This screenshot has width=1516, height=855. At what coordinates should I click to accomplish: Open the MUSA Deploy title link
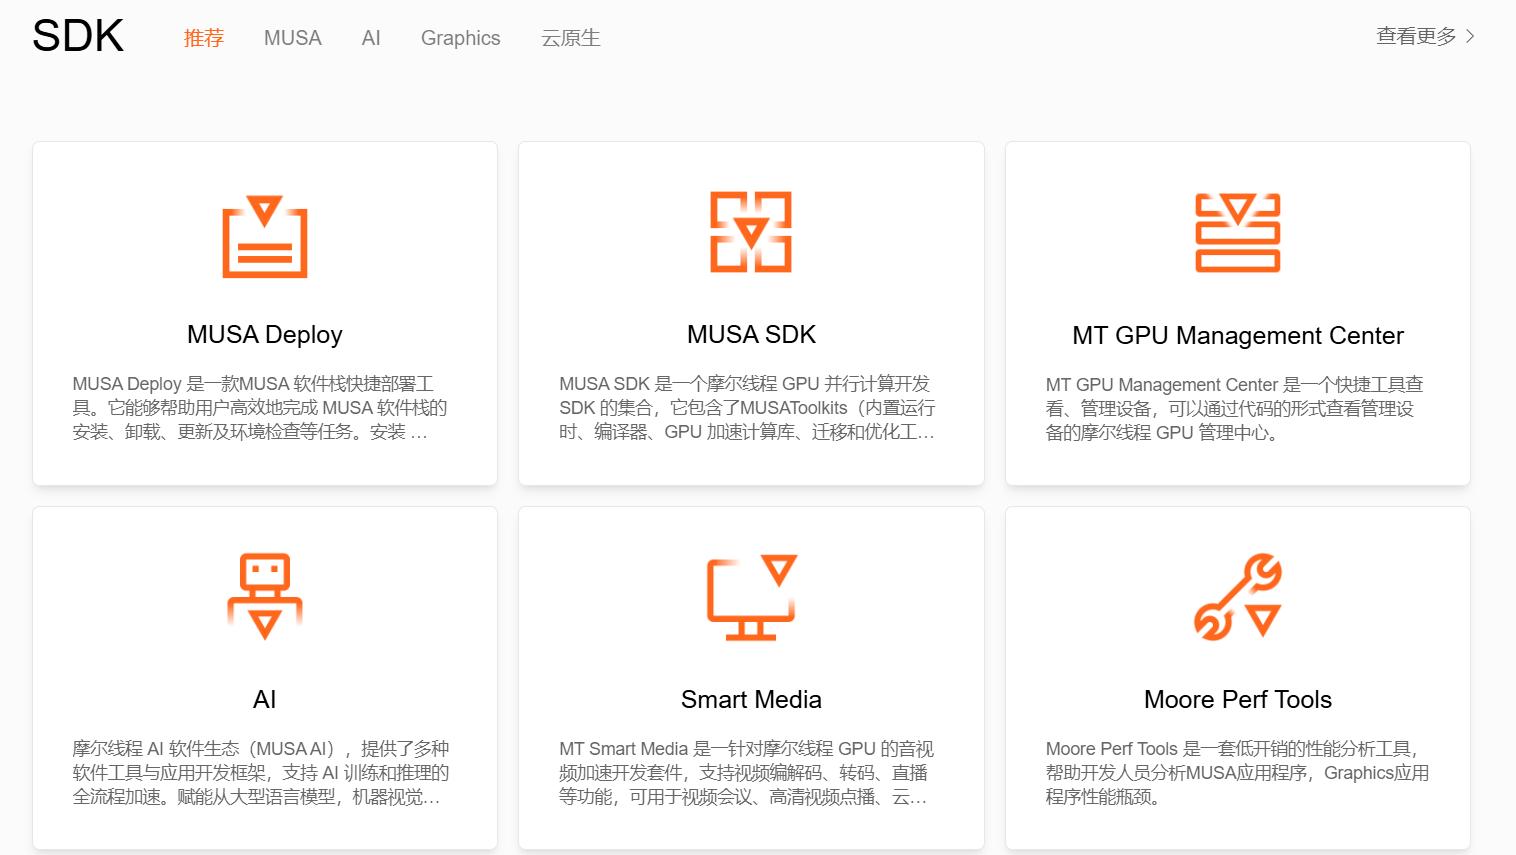(x=264, y=335)
